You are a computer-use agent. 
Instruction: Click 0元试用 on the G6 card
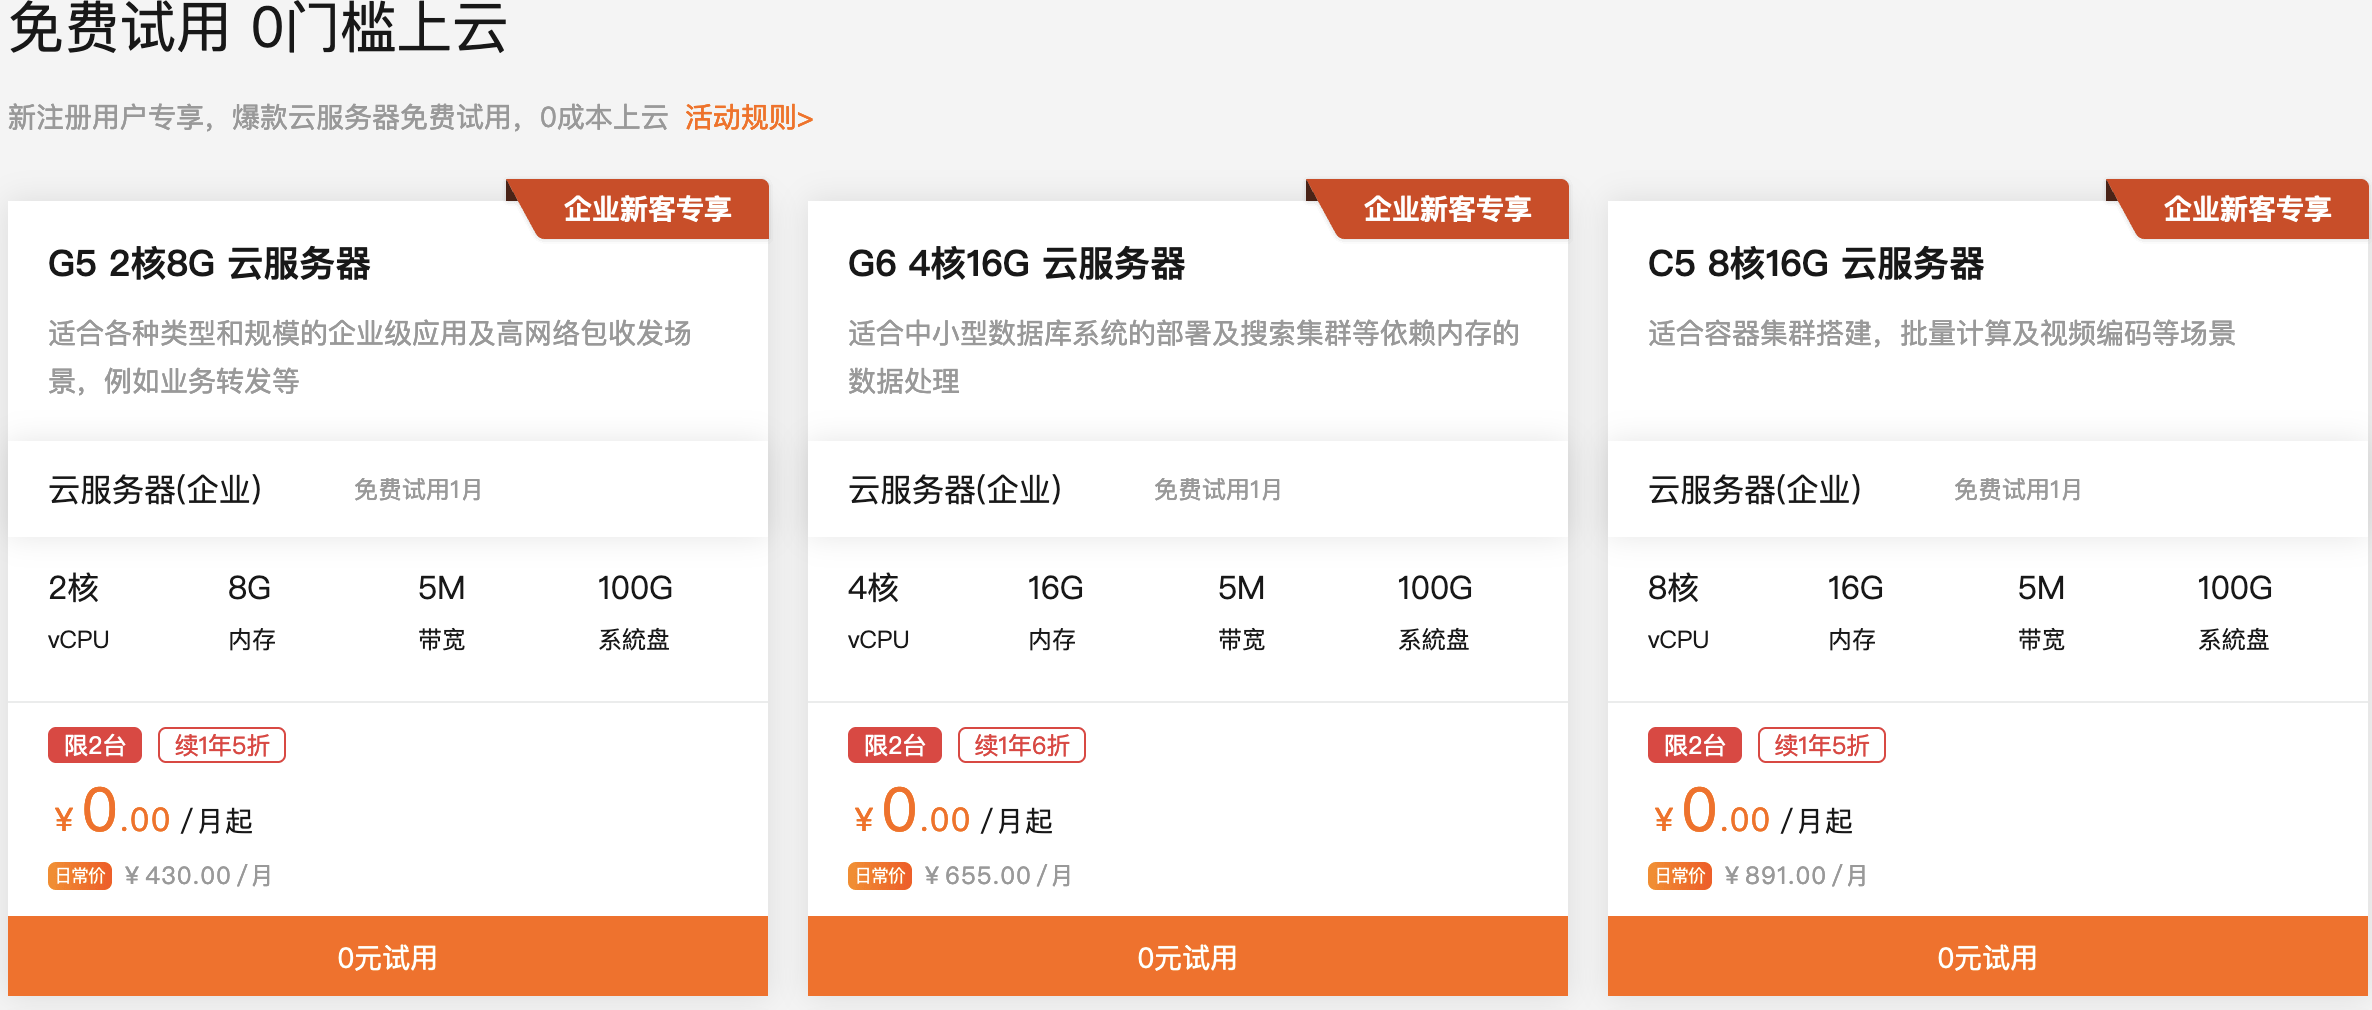point(1187,957)
